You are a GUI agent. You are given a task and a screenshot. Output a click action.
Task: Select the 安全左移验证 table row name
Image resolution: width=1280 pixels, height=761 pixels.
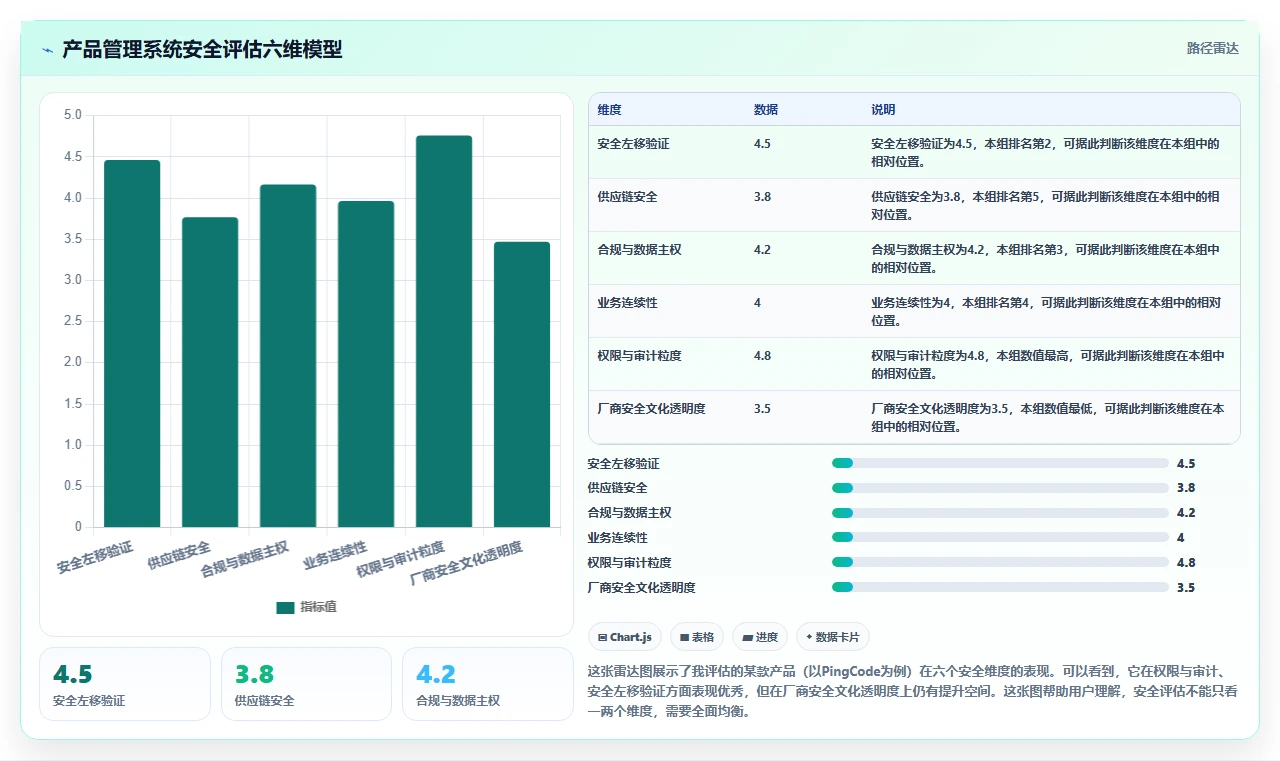tap(633, 144)
